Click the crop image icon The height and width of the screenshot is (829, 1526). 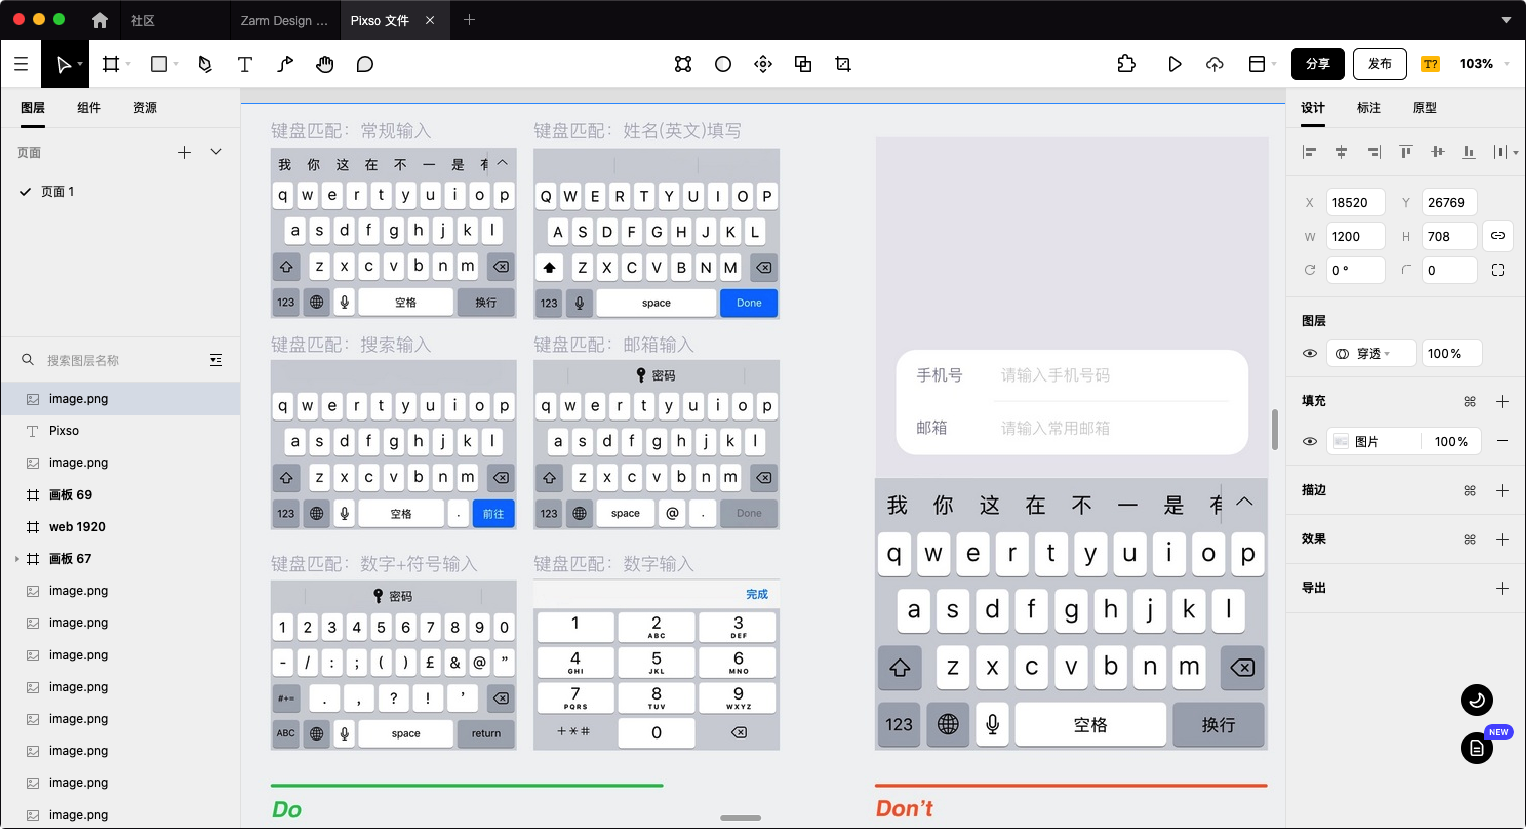pyautogui.click(x=843, y=64)
